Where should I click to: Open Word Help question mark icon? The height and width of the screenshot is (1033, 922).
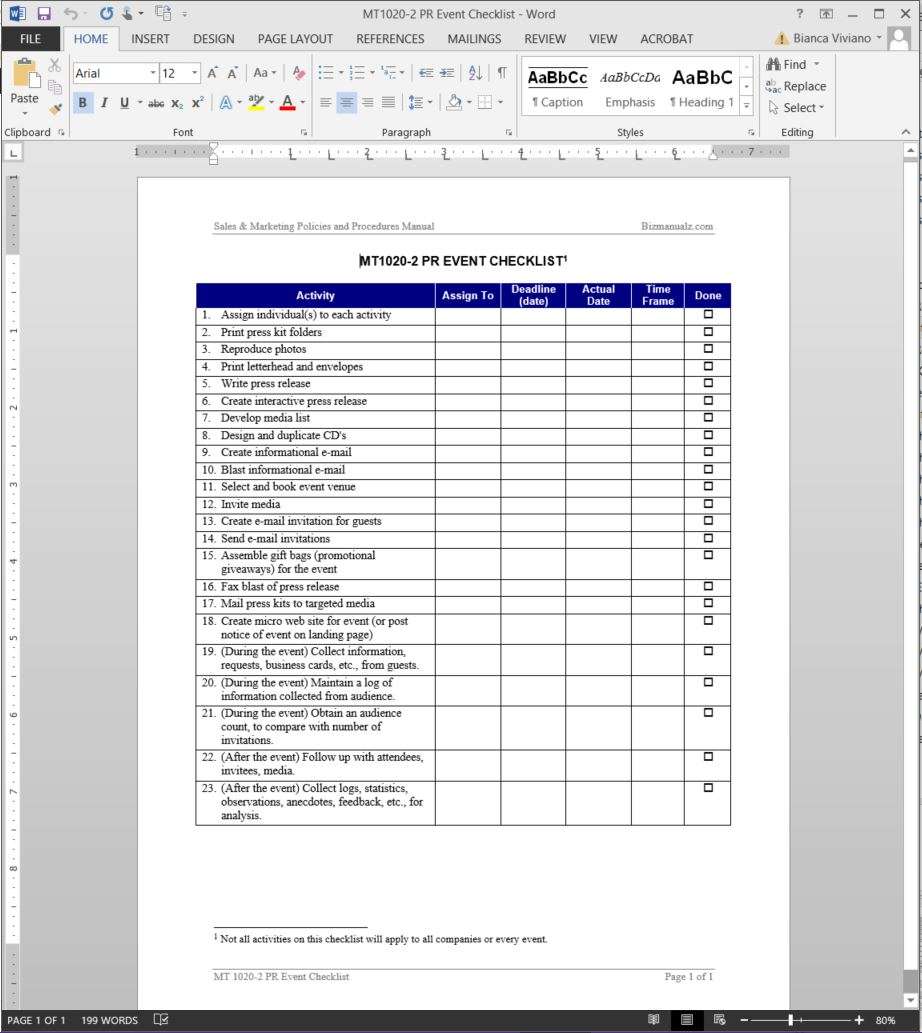point(799,14)
